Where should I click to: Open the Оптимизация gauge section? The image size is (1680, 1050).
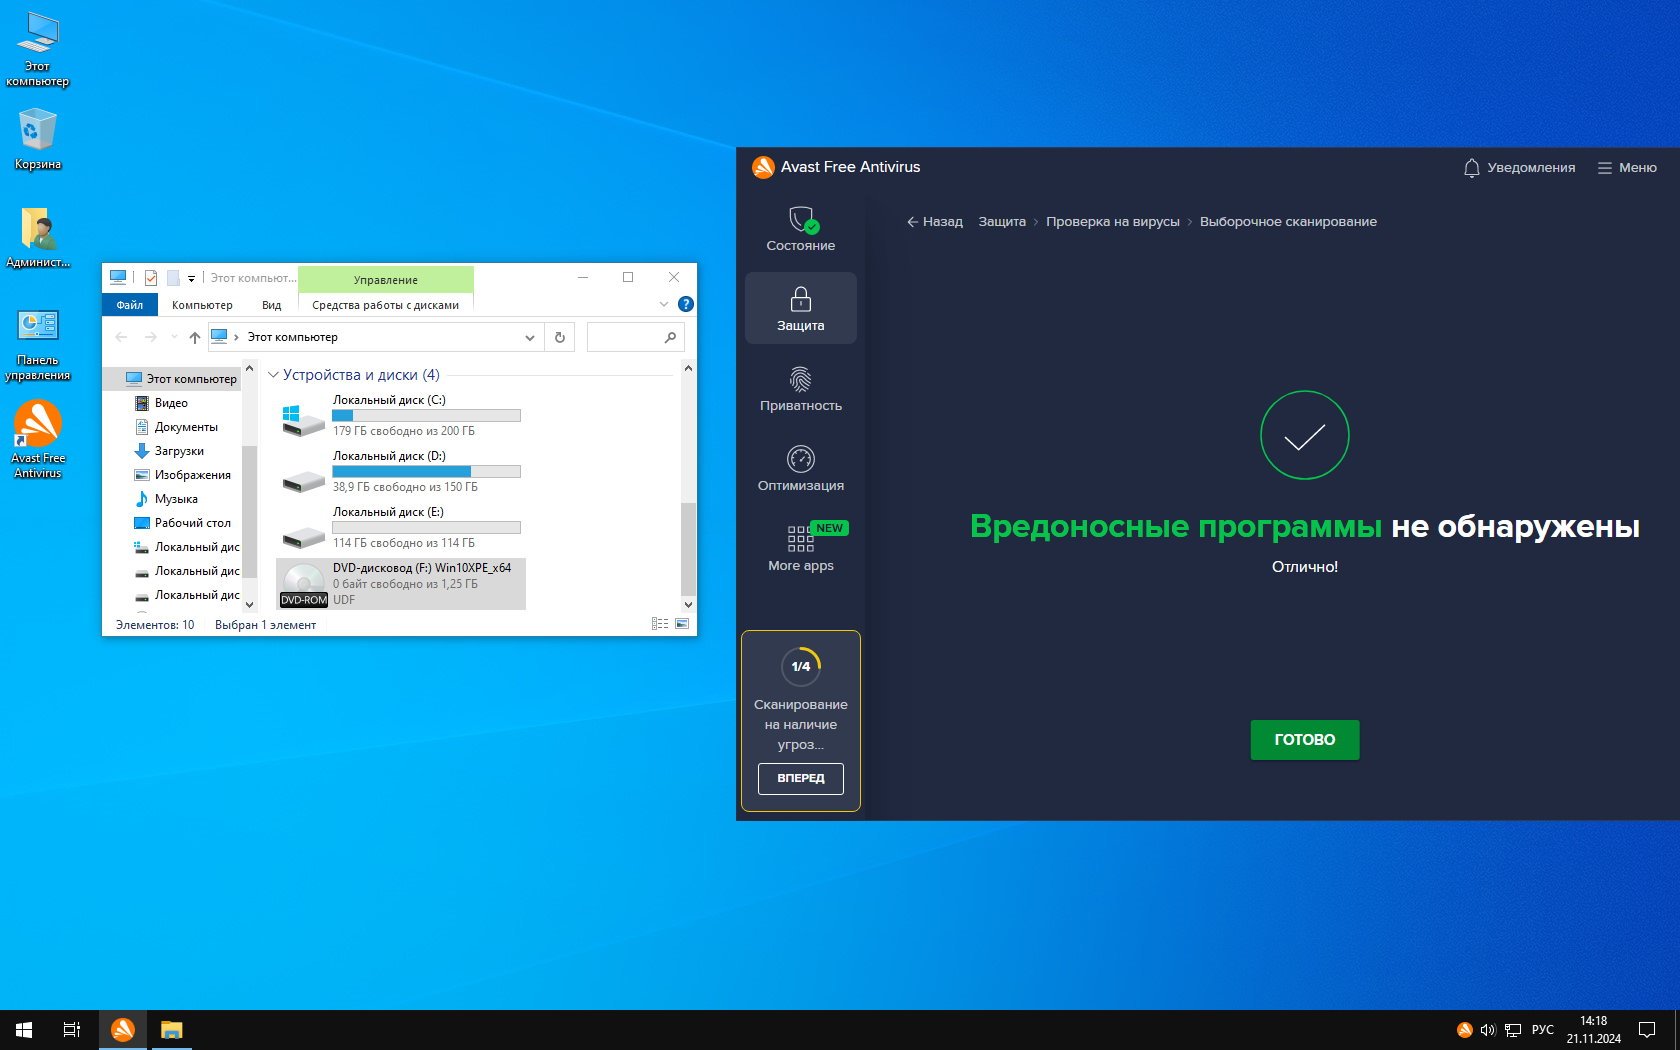point(800,469)
